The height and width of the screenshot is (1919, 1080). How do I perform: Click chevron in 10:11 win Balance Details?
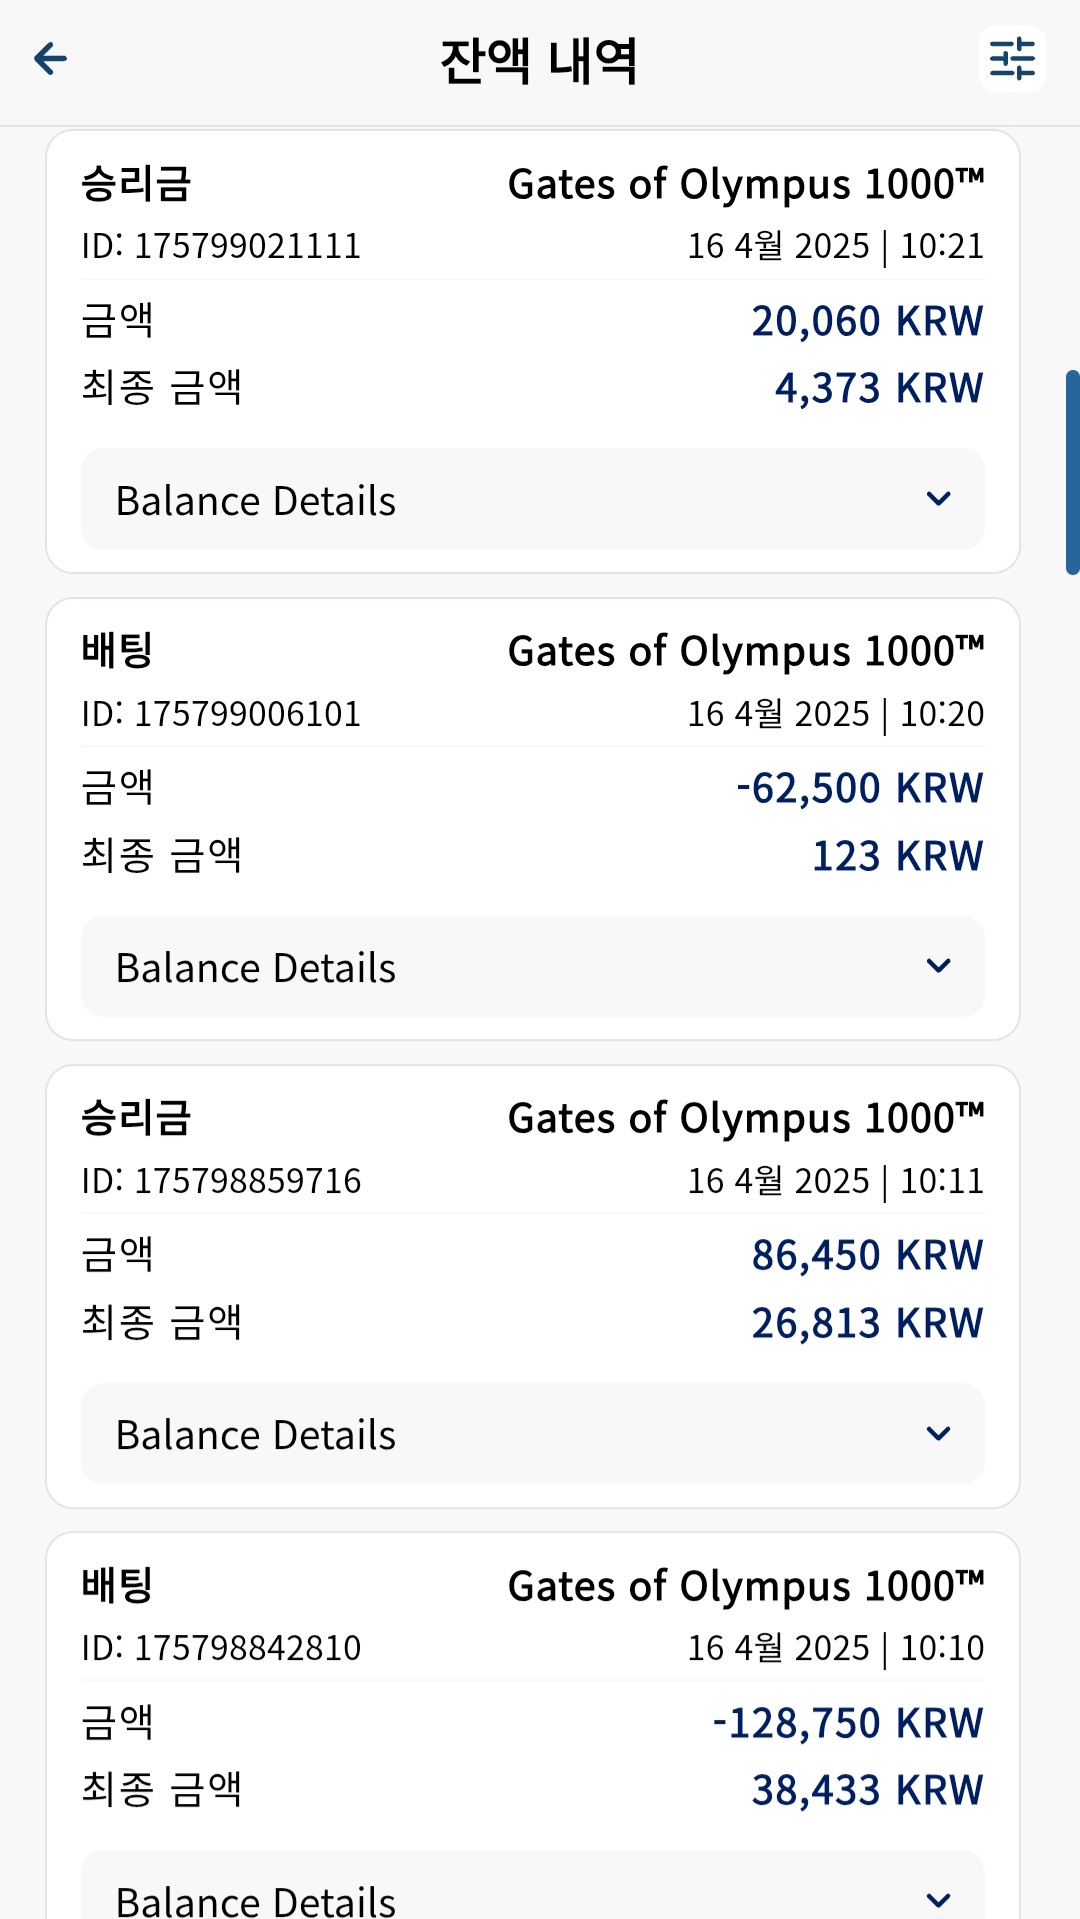[938, 1433]
